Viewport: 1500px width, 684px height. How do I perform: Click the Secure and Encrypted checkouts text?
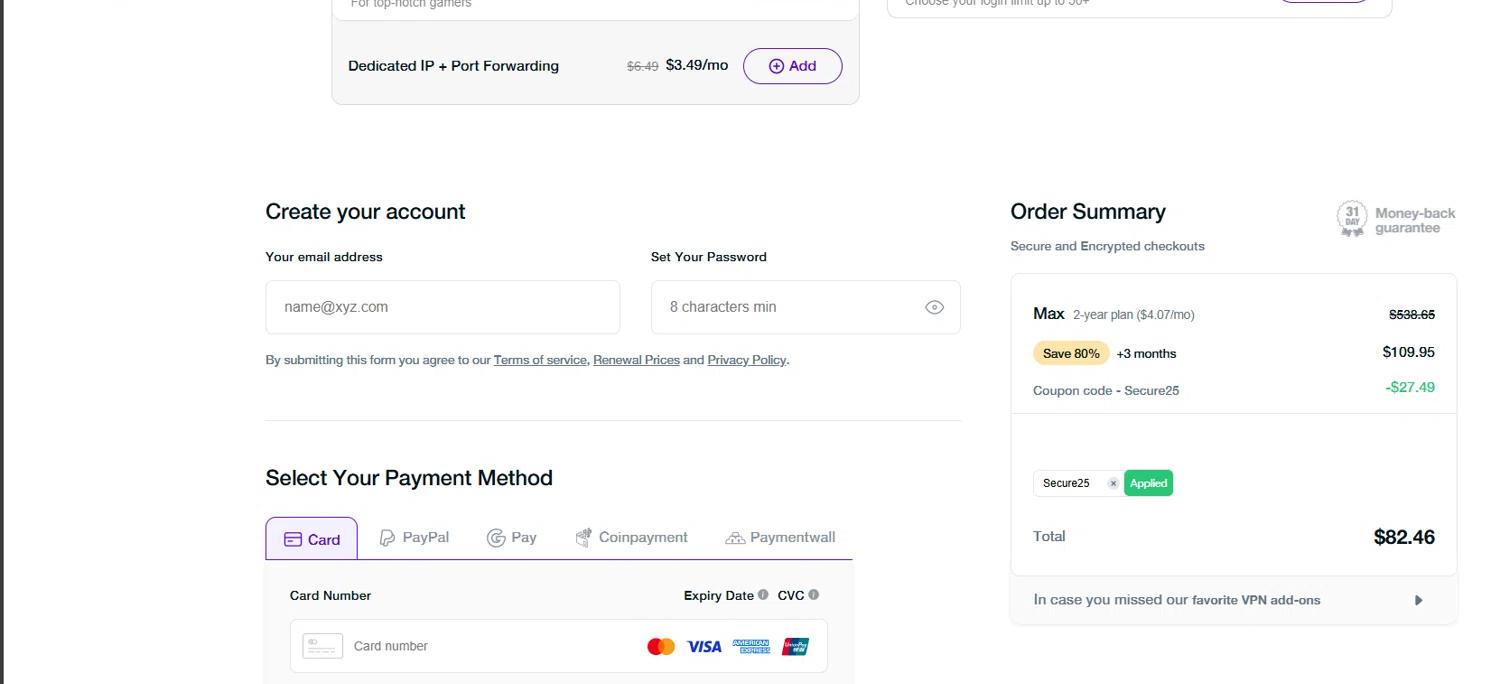[1107, 246]
